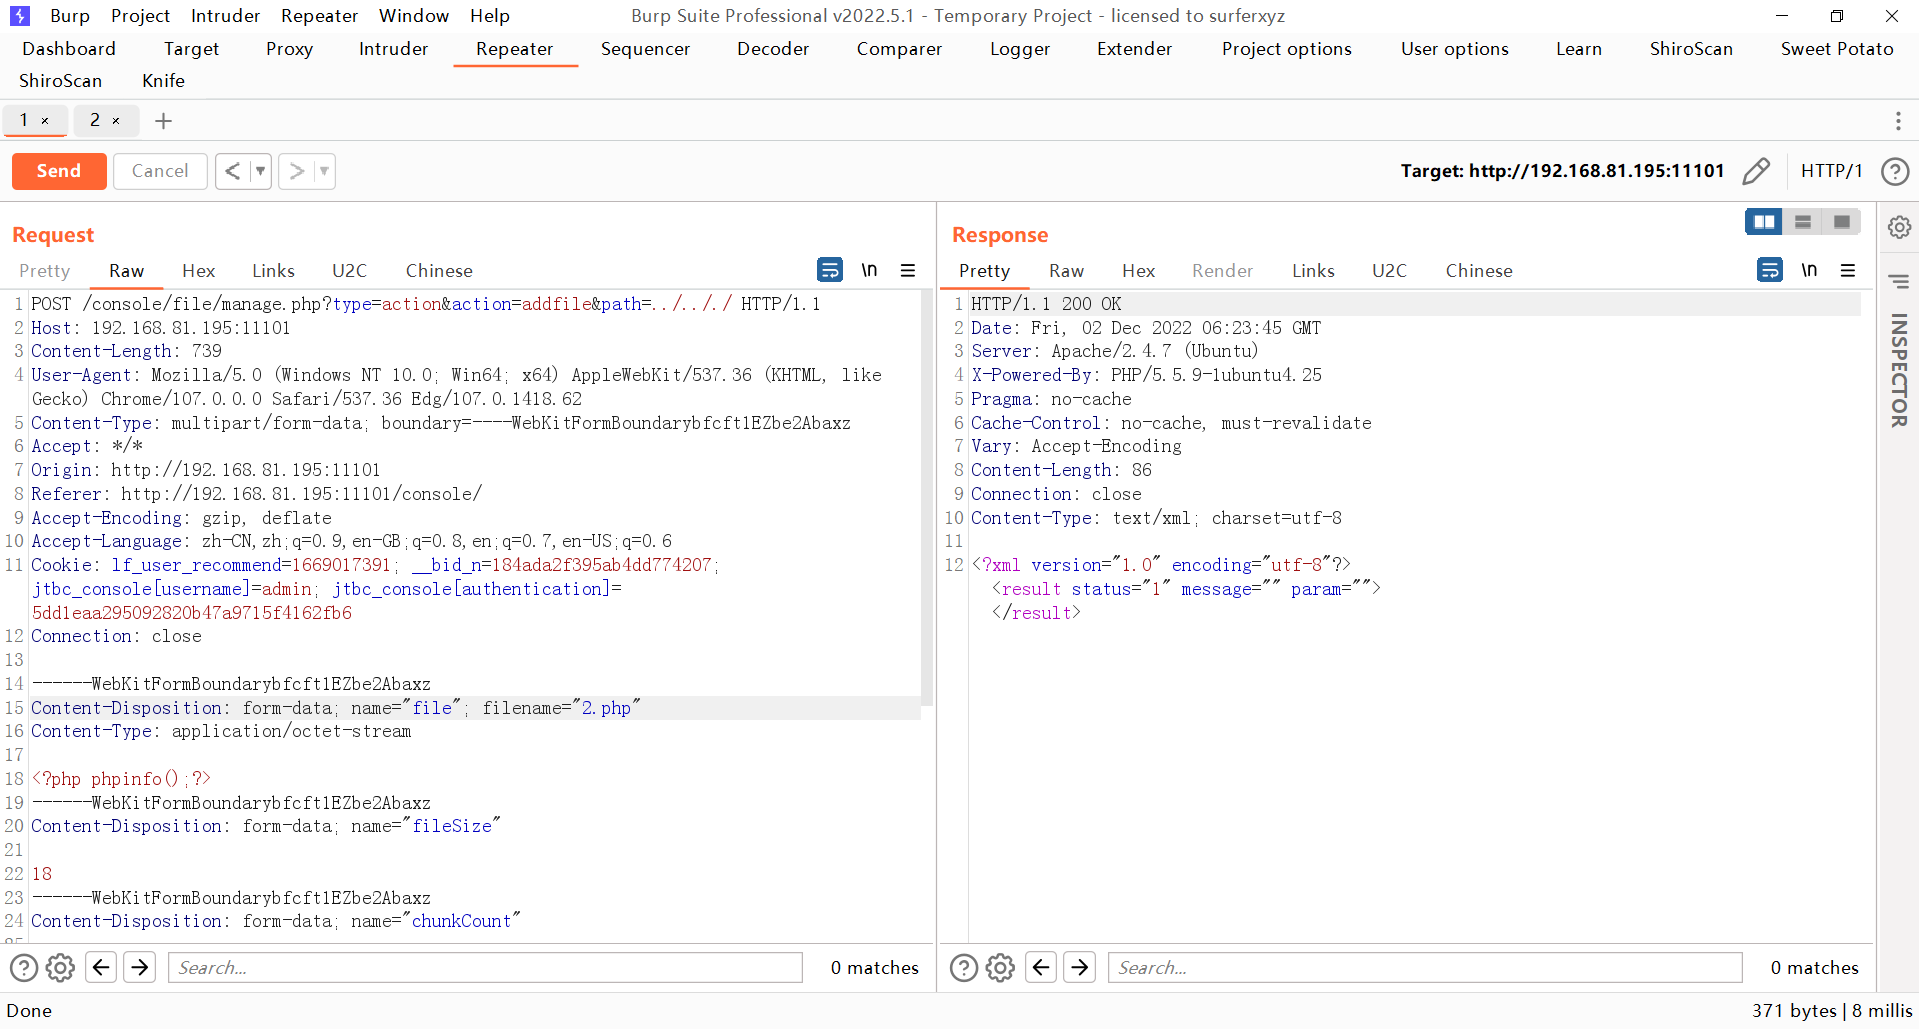Select request Pretty view tab
Viewport: 1920px width, 1030px height.
(45, 271)
